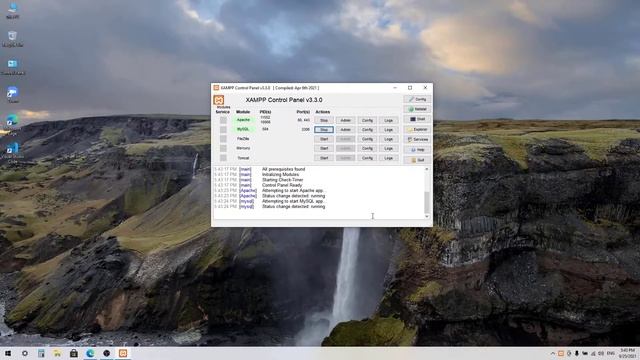Open the Tomcat module Config menu
The image size is (640, 360).
pos(367,158)
